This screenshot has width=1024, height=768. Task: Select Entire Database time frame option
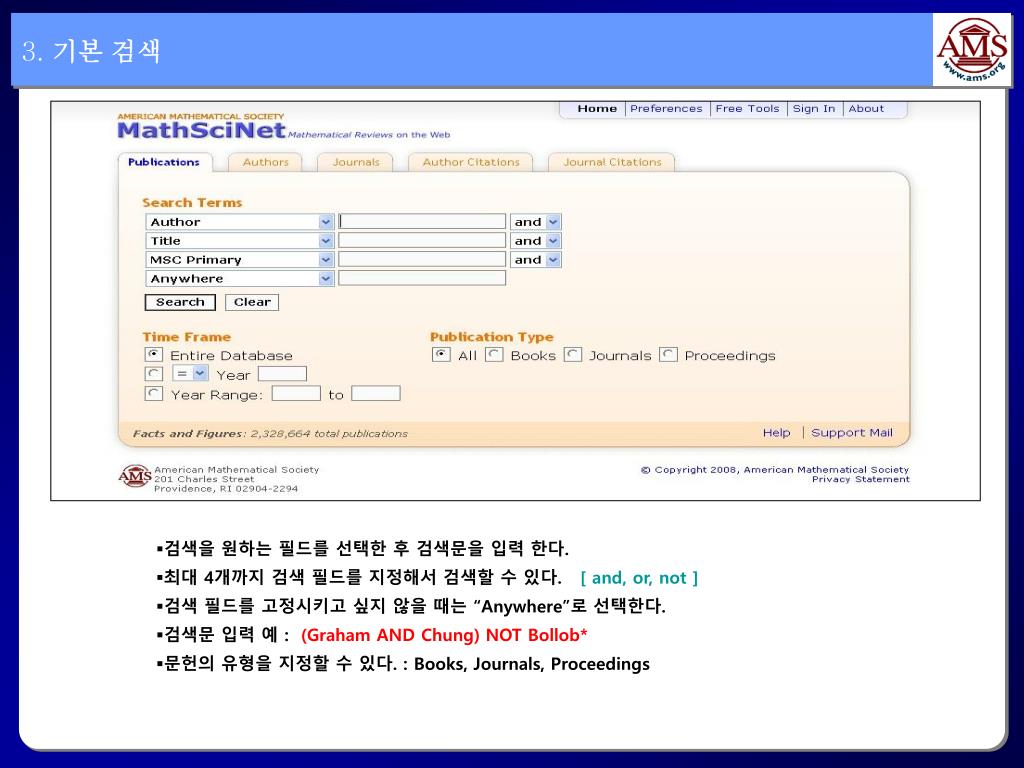pos(153,355)
